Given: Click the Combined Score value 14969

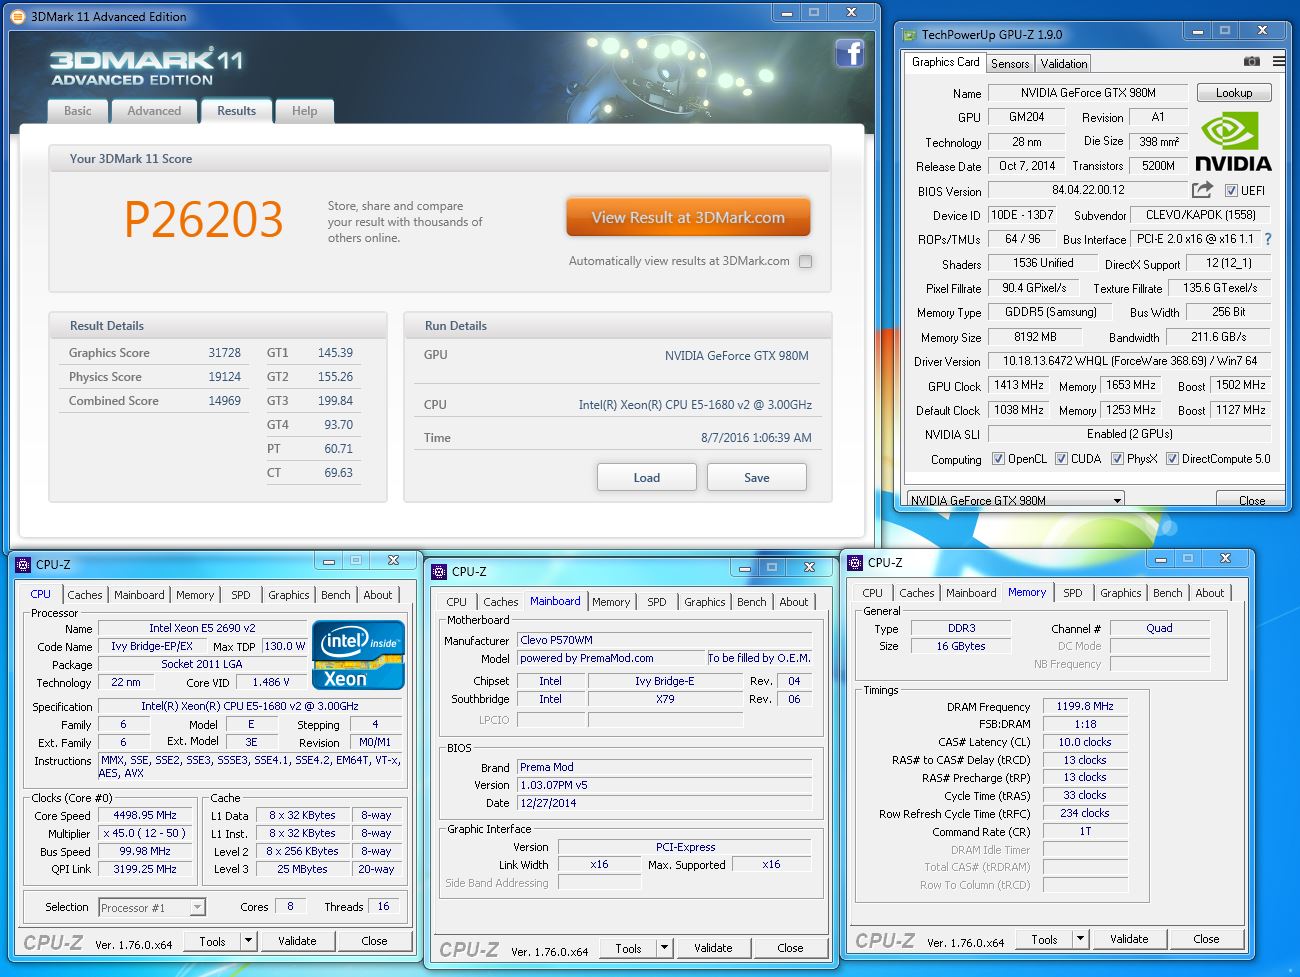Looking at the screenshot, I should click(x=224, y=401).
